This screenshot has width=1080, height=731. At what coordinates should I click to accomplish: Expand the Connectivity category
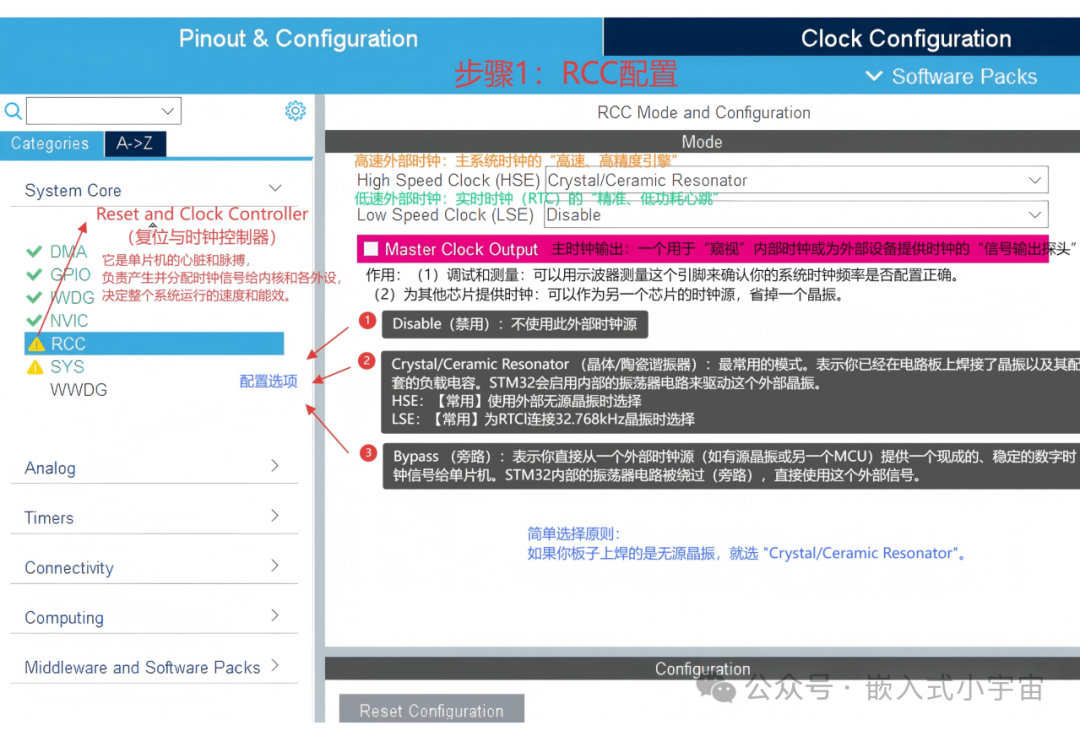[275, 566]
